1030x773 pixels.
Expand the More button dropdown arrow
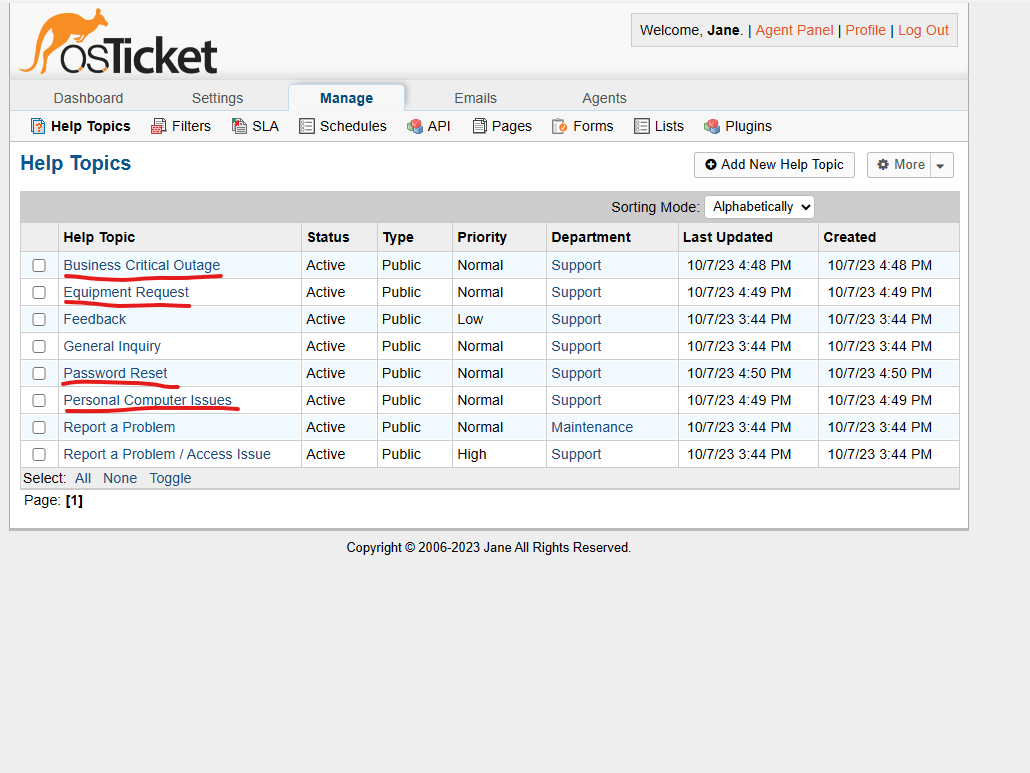(x=940, y=165)
